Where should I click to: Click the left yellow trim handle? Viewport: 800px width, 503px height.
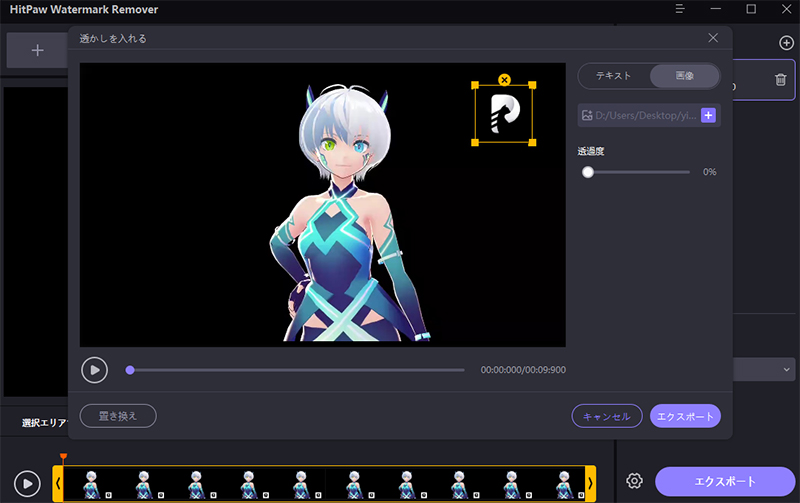(x=58, y=483)
